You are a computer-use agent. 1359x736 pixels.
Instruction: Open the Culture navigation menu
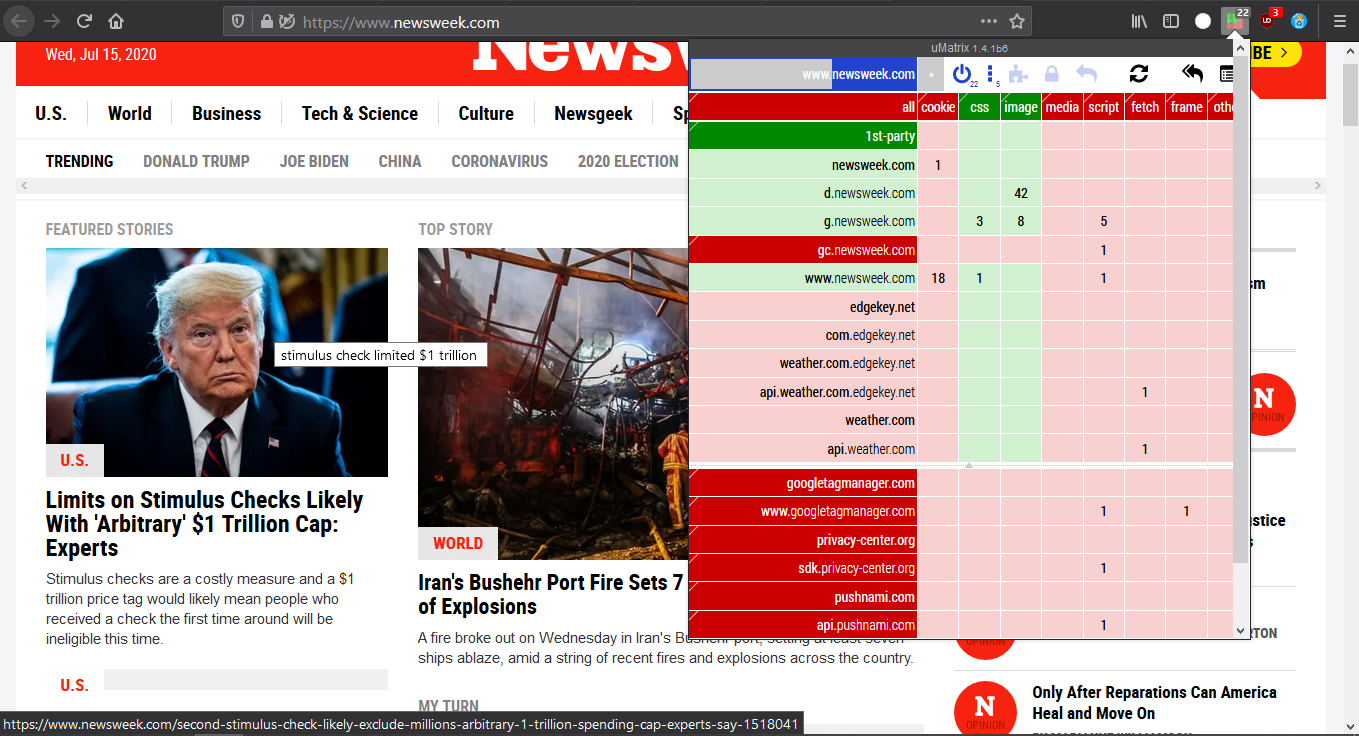coord(486,114)
